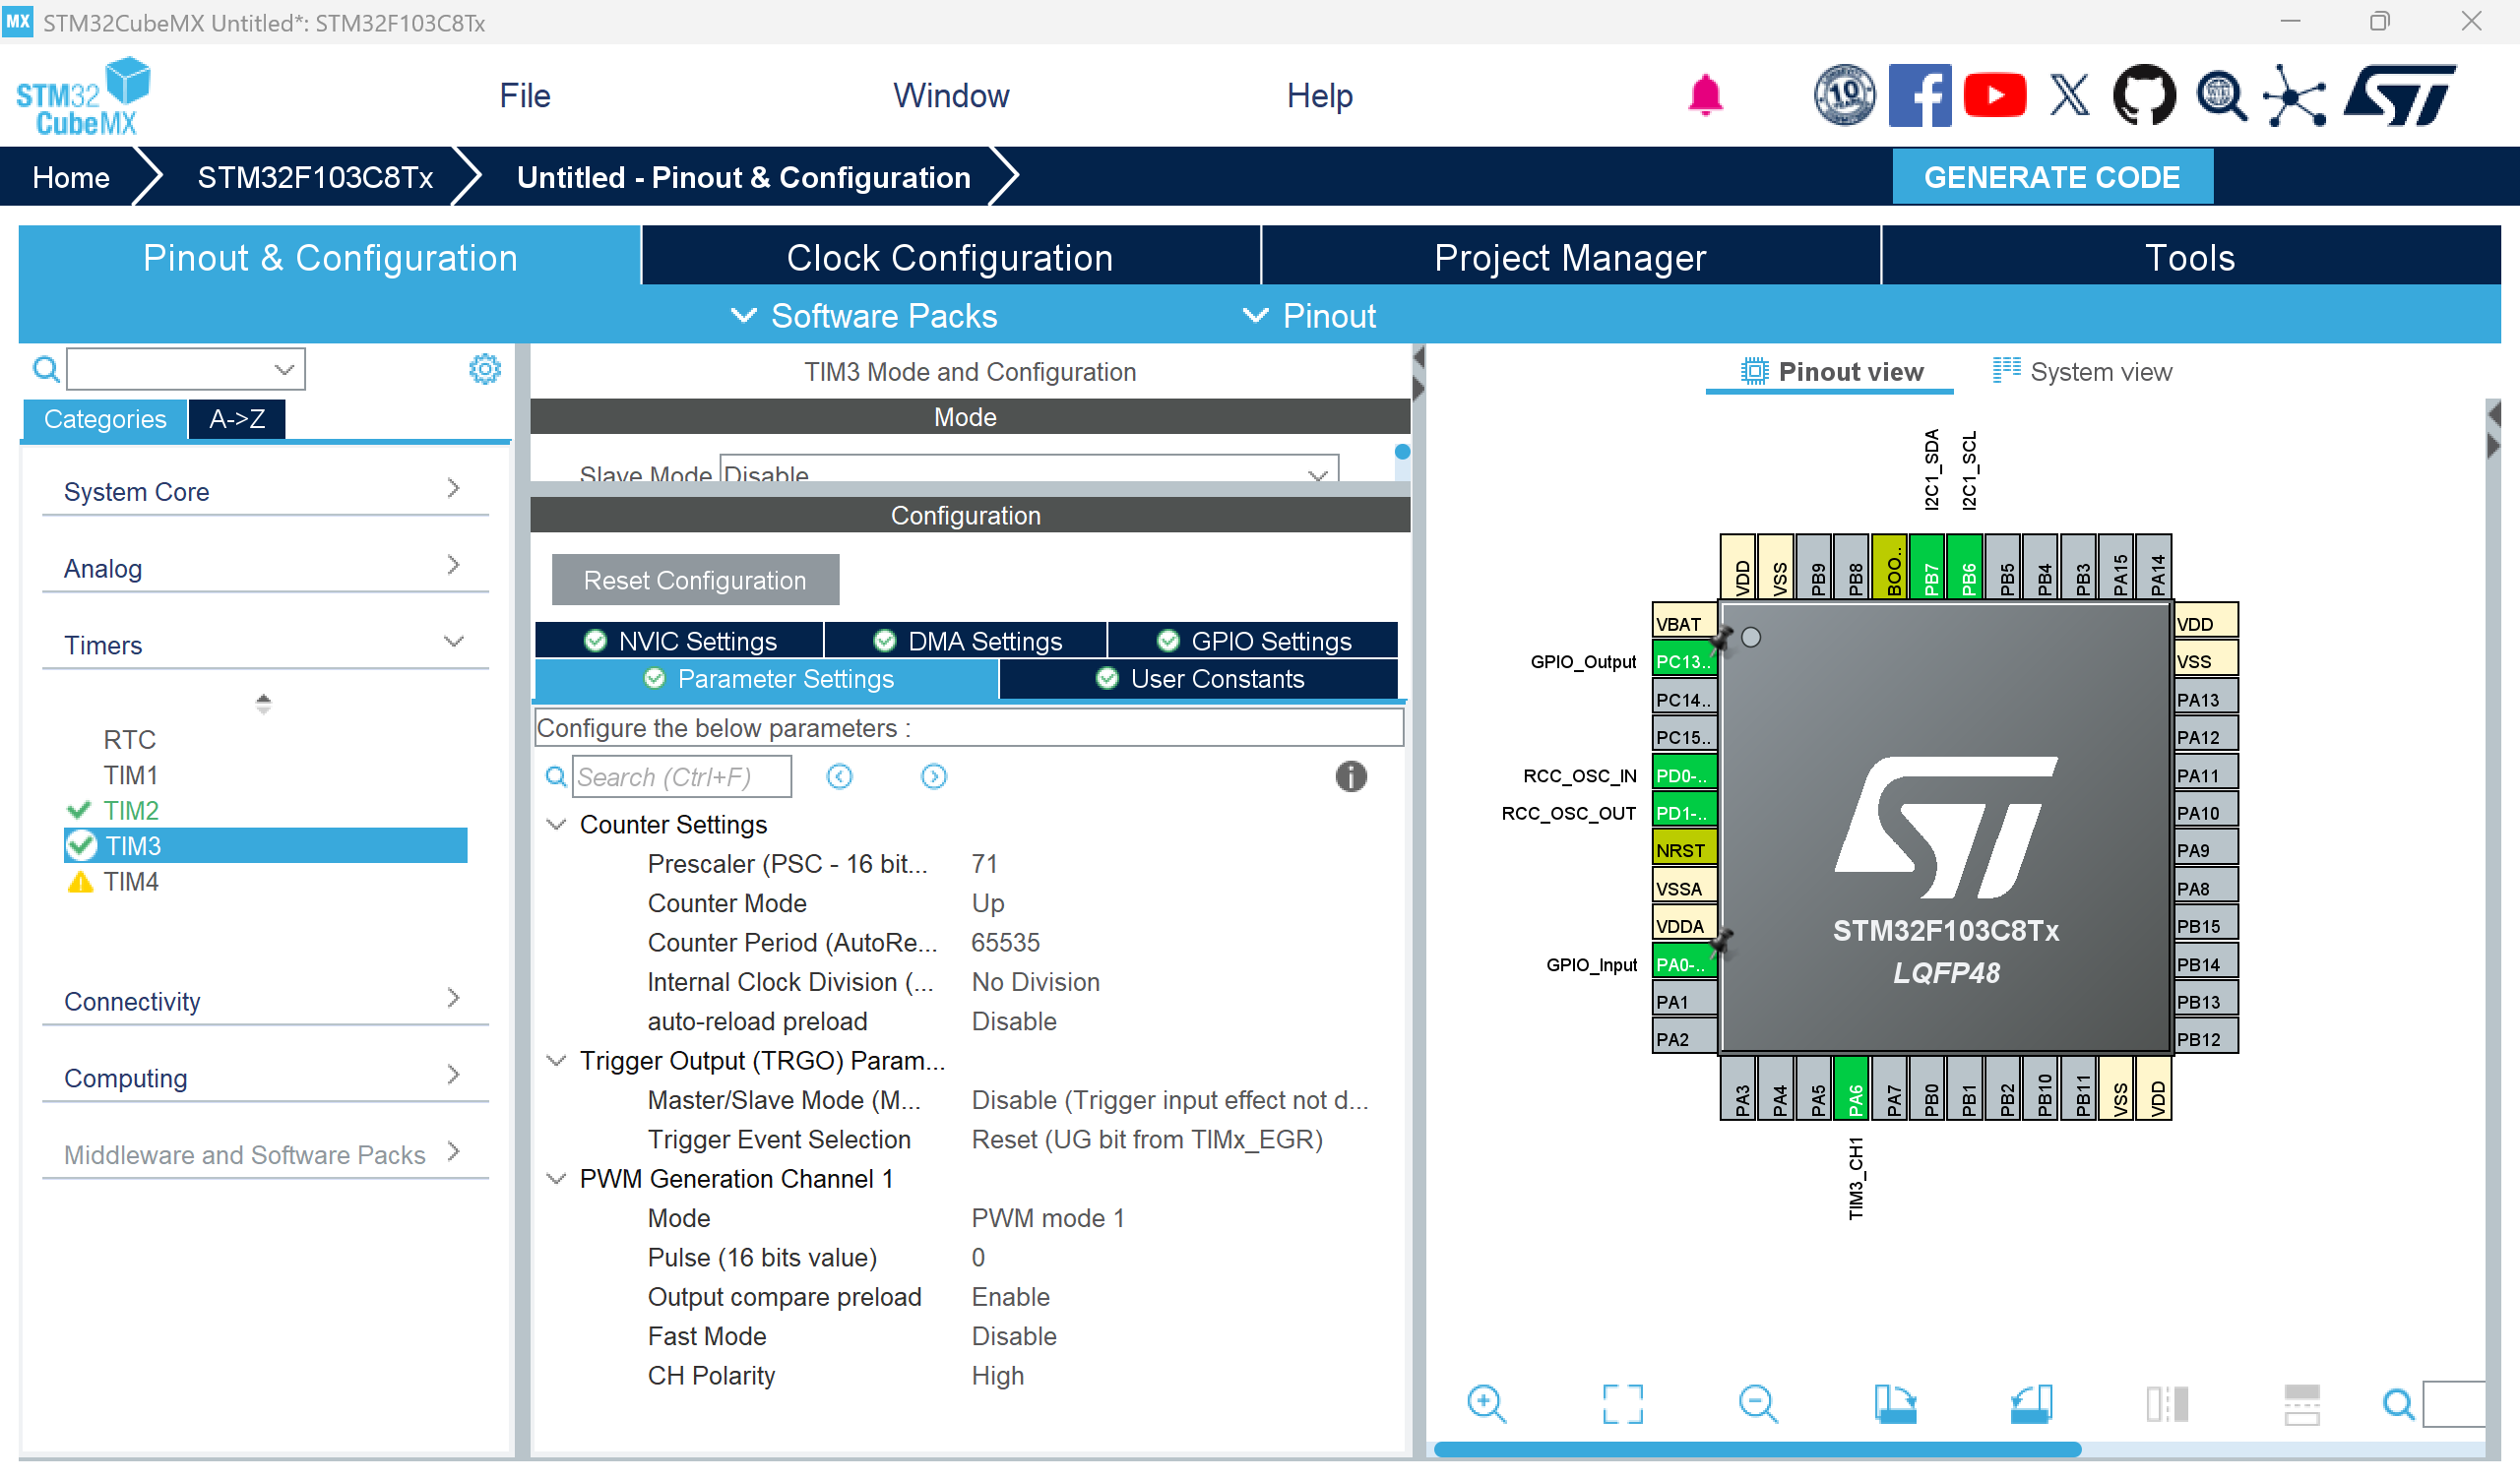Open the DMA Settings tab
Image resolution: width=2520 pixels, height=1480 pixels.
pyautogui.click(x=966, y=641)
